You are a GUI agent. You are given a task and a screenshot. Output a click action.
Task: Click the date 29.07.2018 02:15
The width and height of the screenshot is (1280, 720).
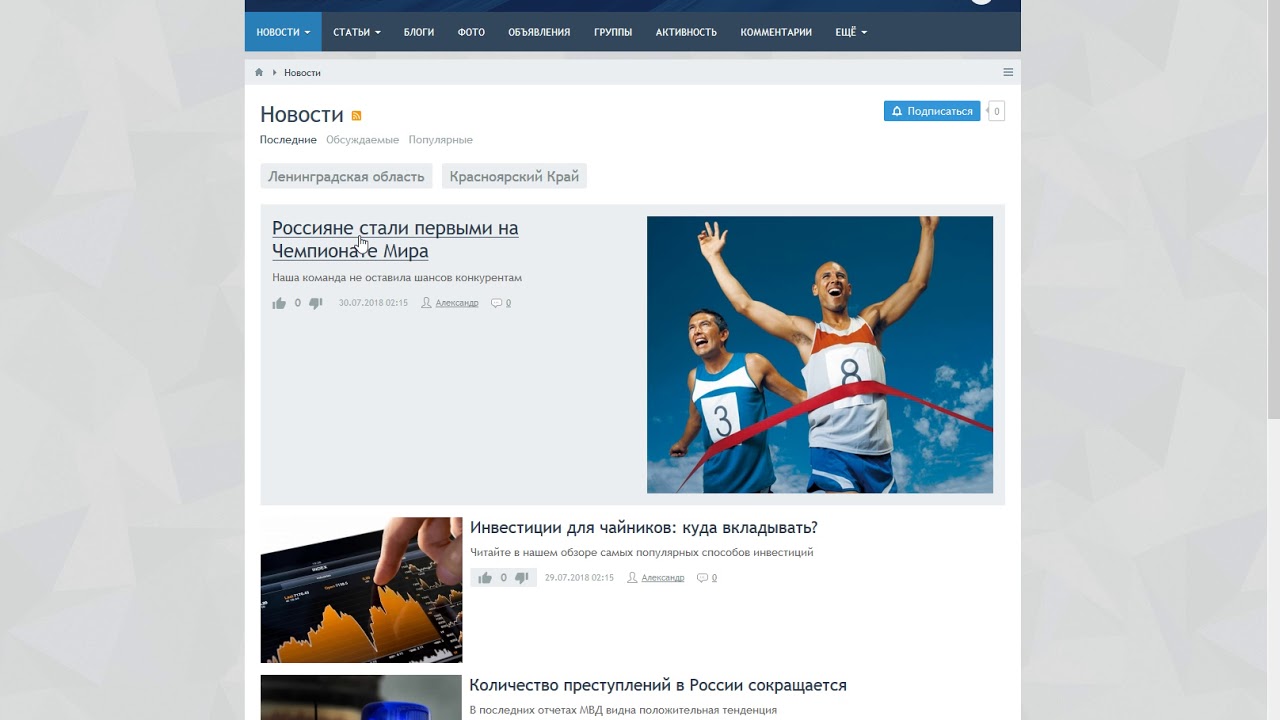tap(579, 578)
